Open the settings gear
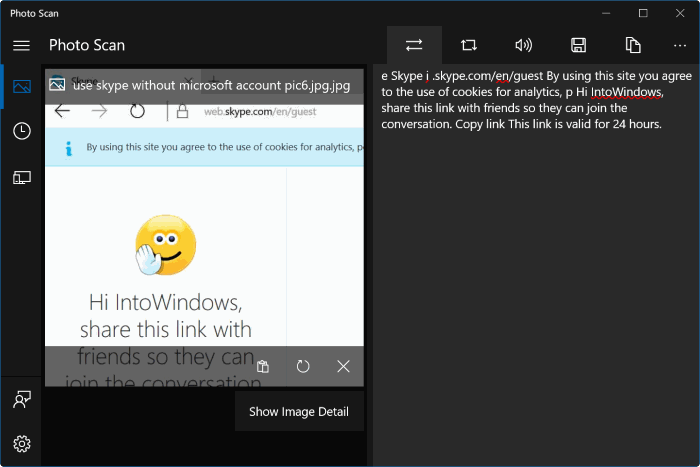700x467 pixels. tap(22, 444)
